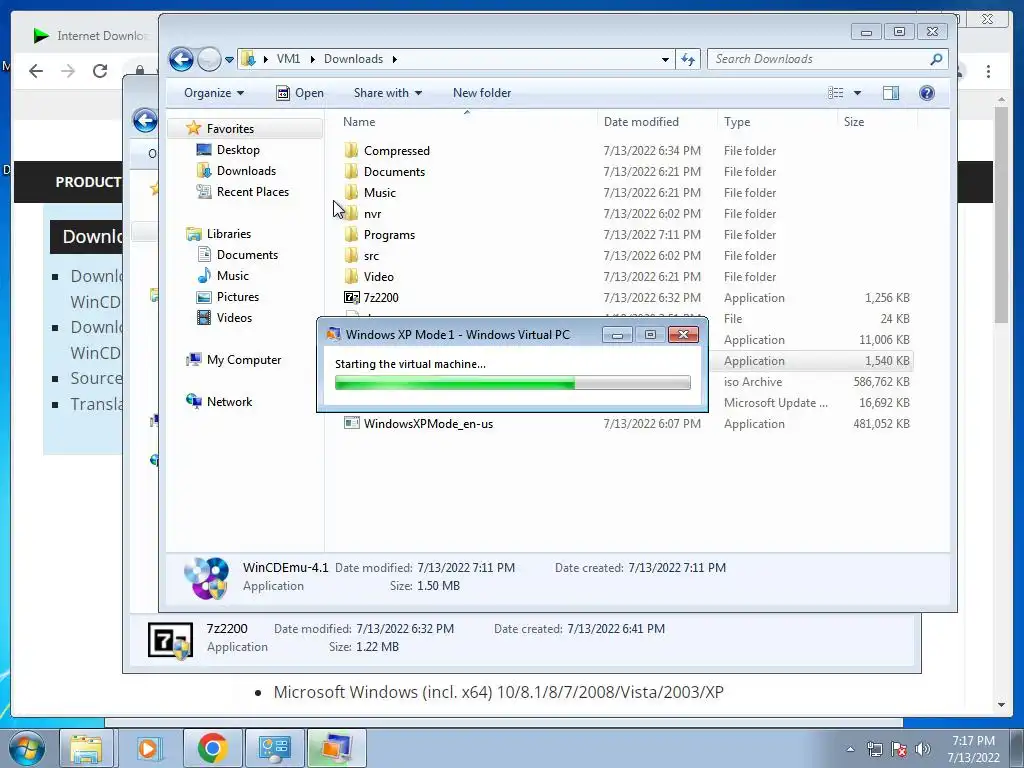
Task: Open view options dropdown arrow
Action: click(857, 93)
